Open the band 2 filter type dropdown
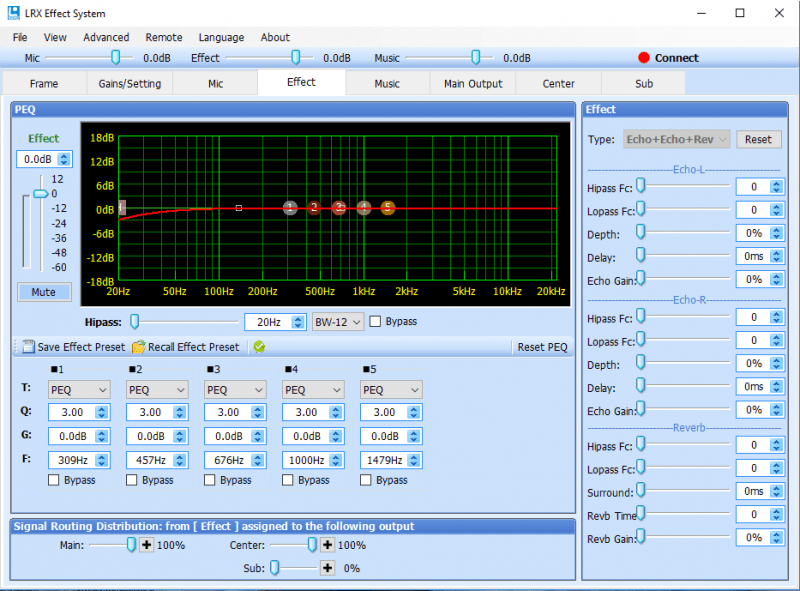800x591 pixels. coord(157,390)
